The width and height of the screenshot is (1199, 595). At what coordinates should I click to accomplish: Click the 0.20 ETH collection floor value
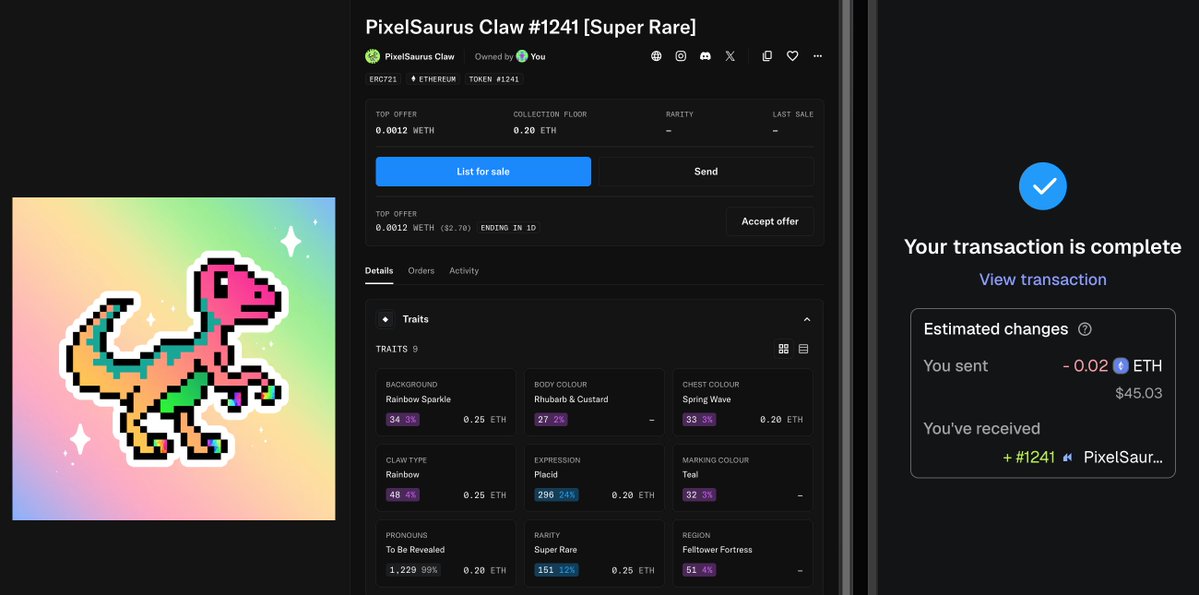(x=535, y=131)
